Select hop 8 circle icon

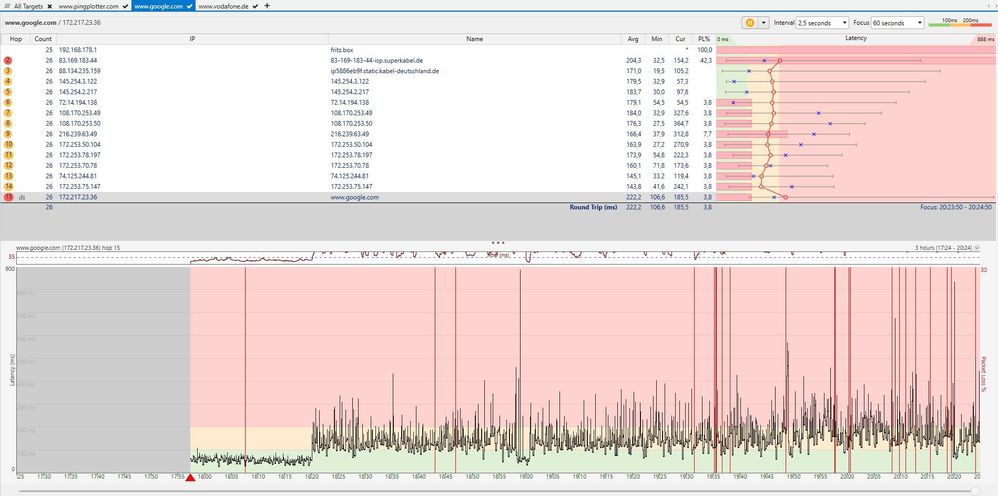click(x=8, y=124)
